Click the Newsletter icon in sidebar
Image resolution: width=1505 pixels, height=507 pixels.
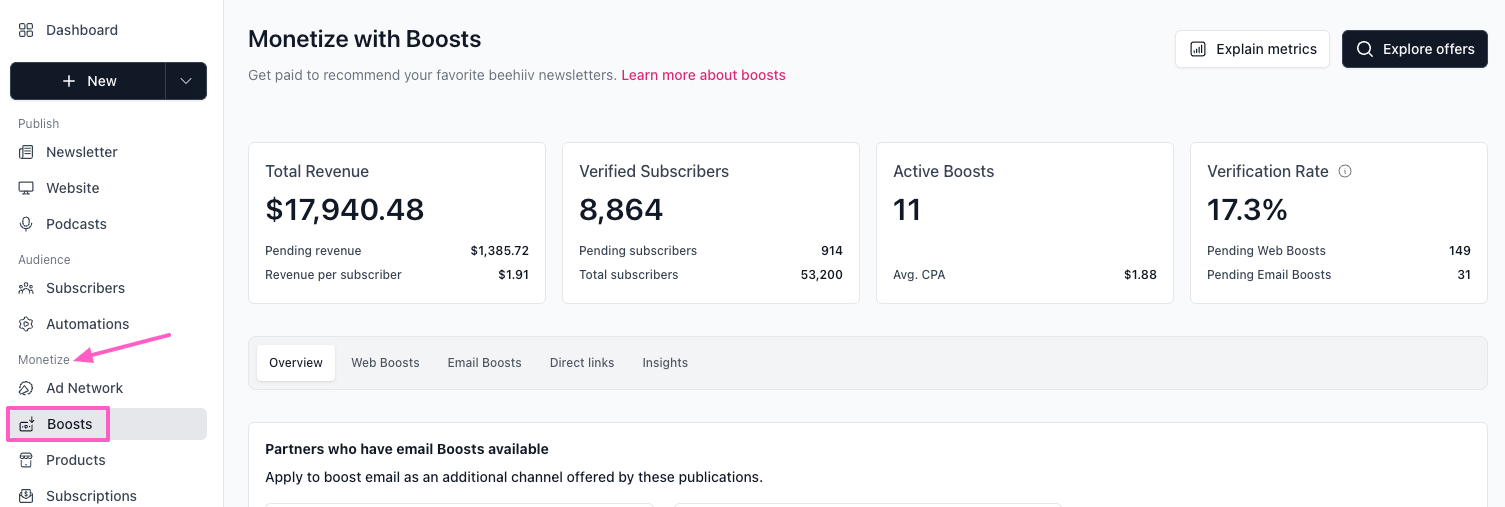point(26,152)
